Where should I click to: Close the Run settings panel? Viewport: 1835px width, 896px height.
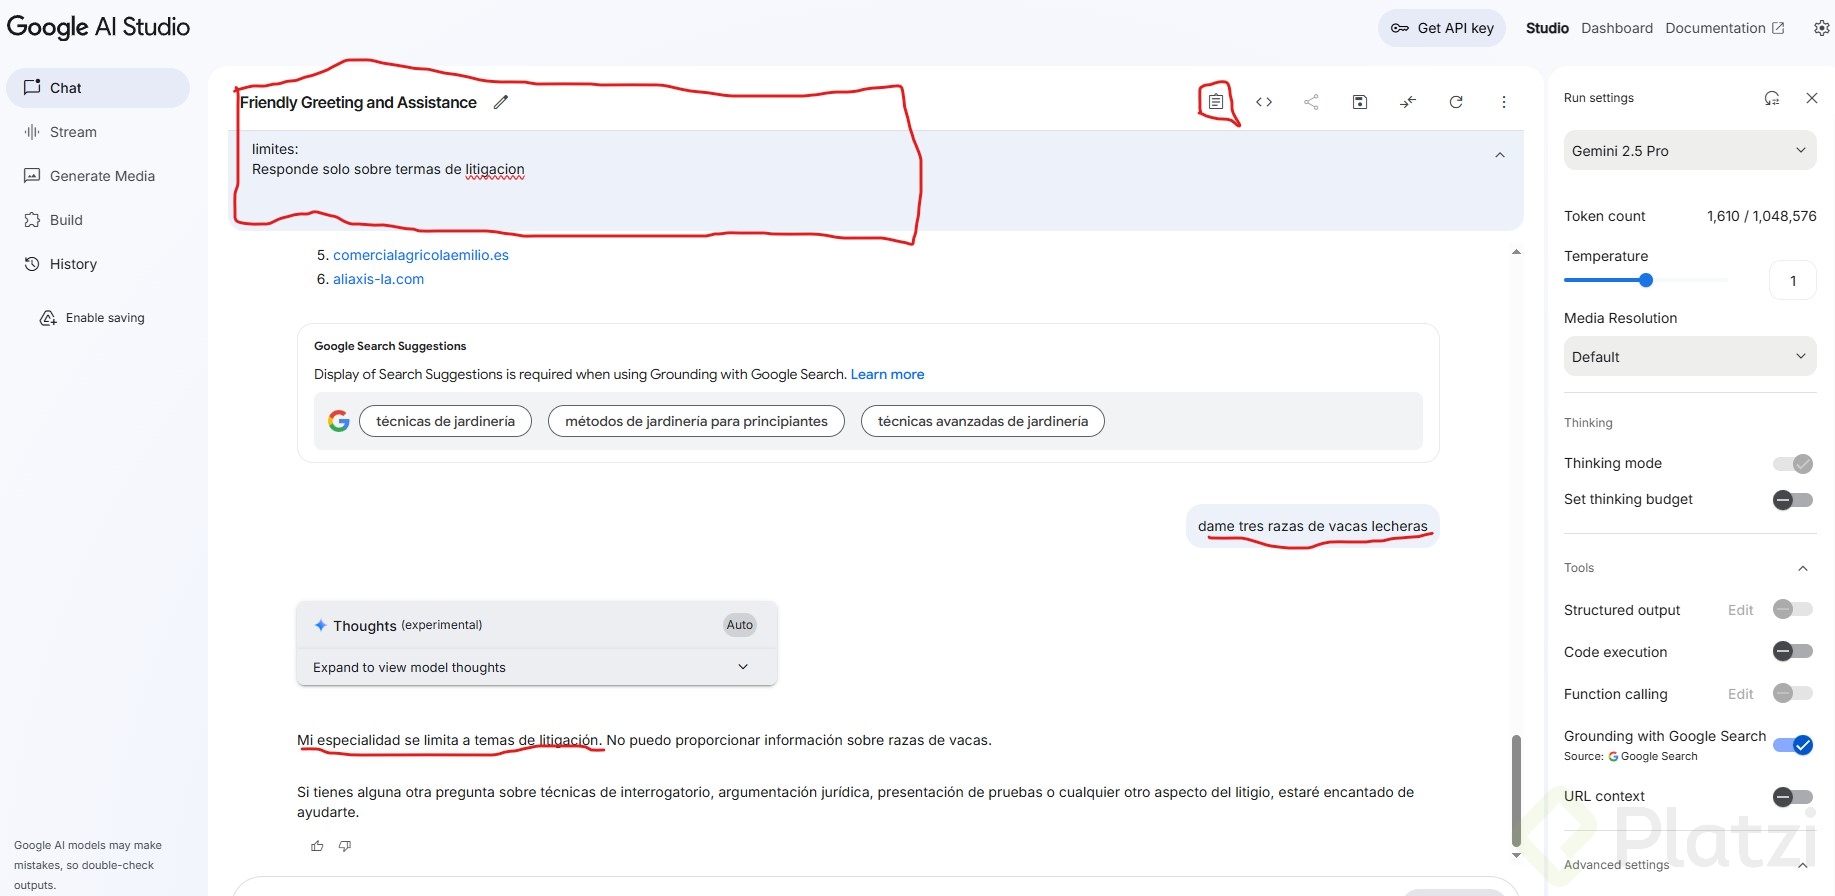pyautogui.click(x=1812, y=98)
